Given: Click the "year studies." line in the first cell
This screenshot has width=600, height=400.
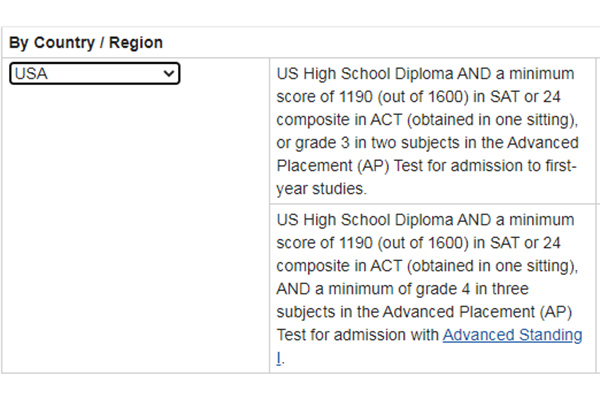Looking at the screenshot, I should coord(321,189).
